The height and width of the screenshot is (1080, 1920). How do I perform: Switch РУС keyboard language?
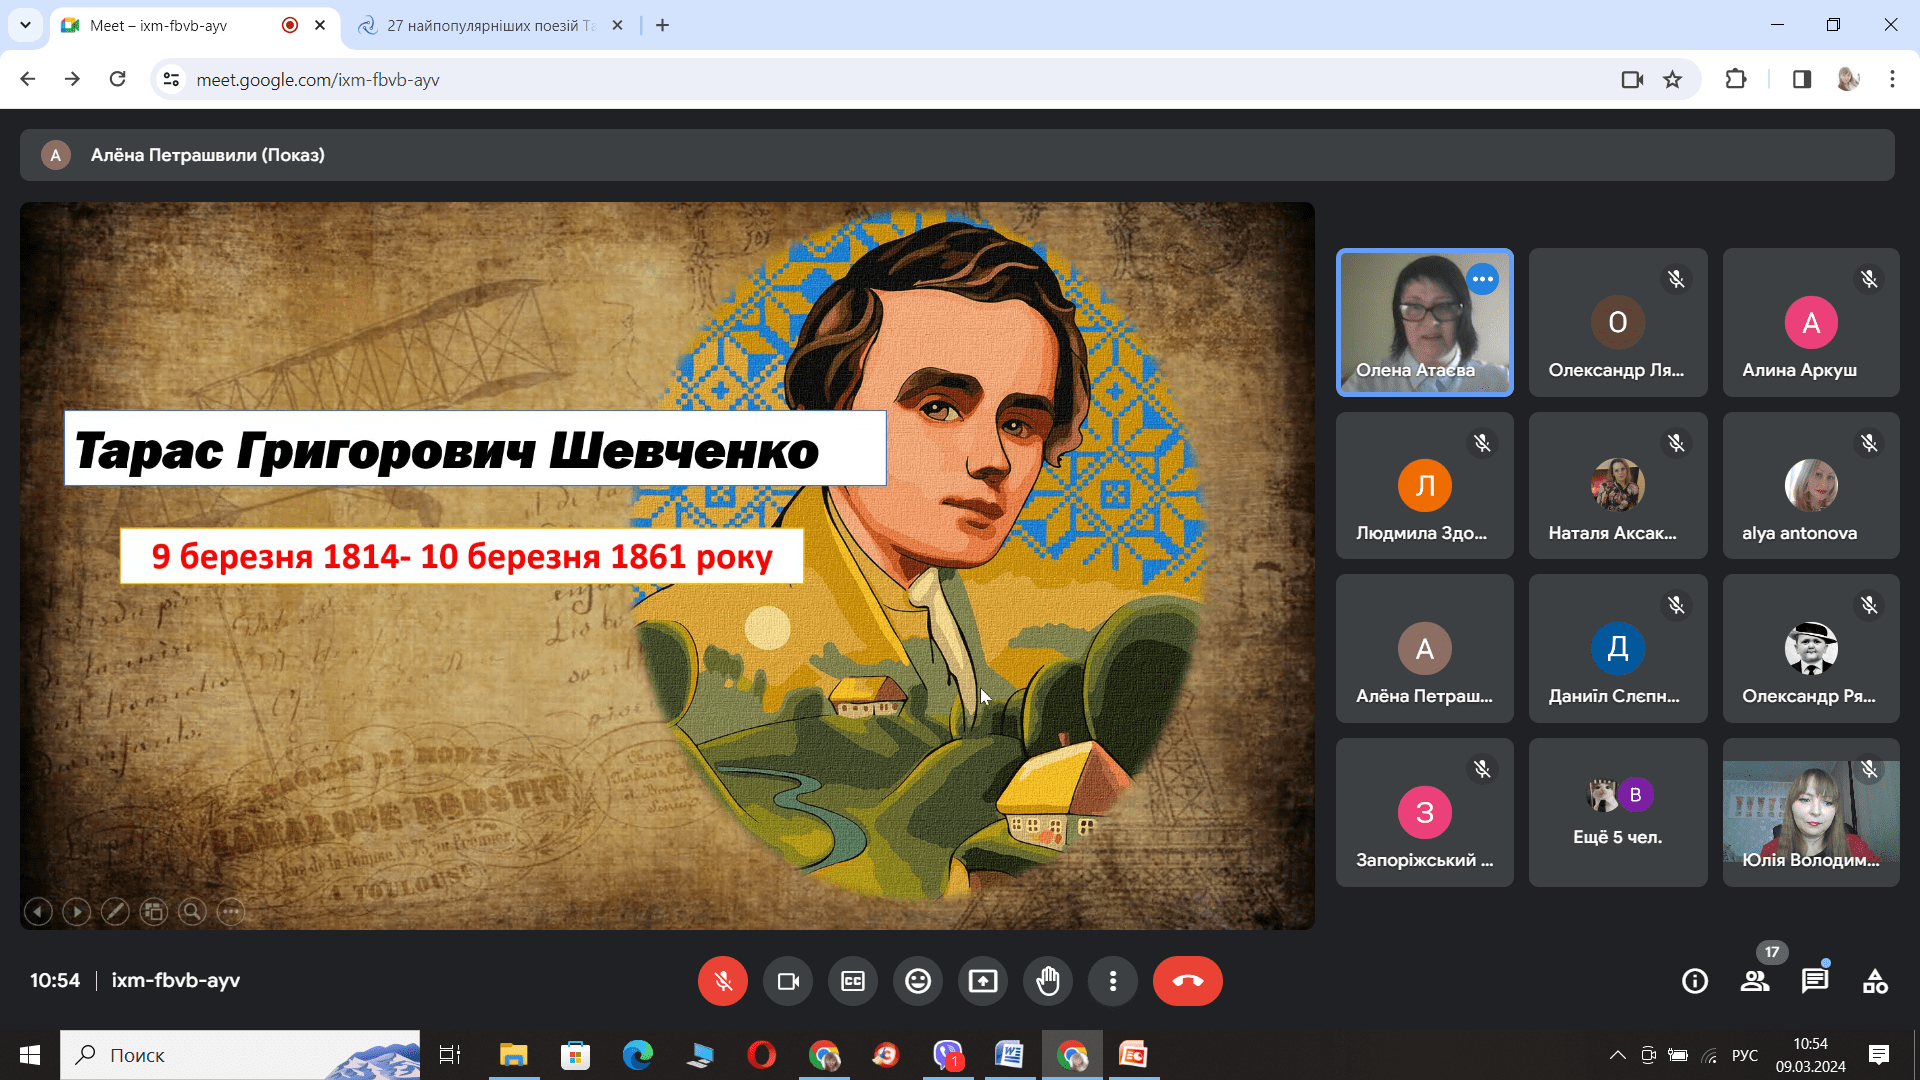tap(1745, 1055)
